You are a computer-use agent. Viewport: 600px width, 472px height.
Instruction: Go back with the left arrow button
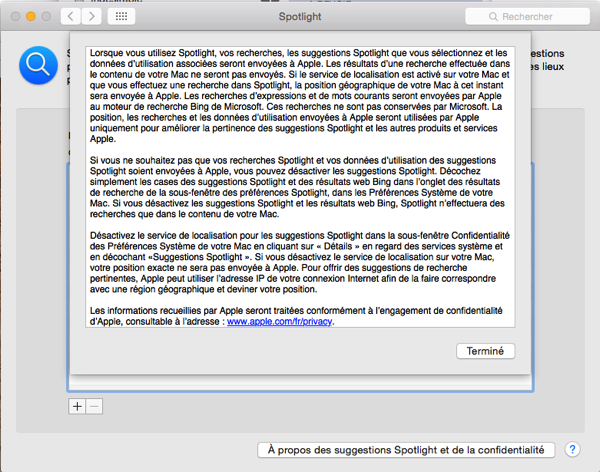click(x=71, y=17)
